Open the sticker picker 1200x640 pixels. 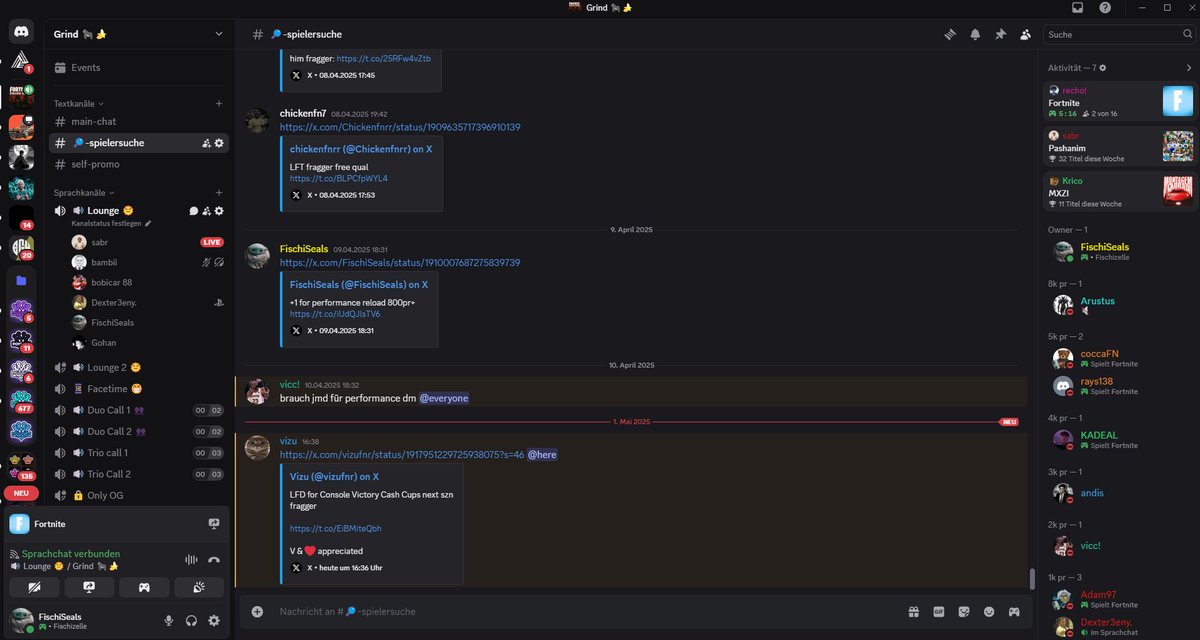(x=962, y=611)
